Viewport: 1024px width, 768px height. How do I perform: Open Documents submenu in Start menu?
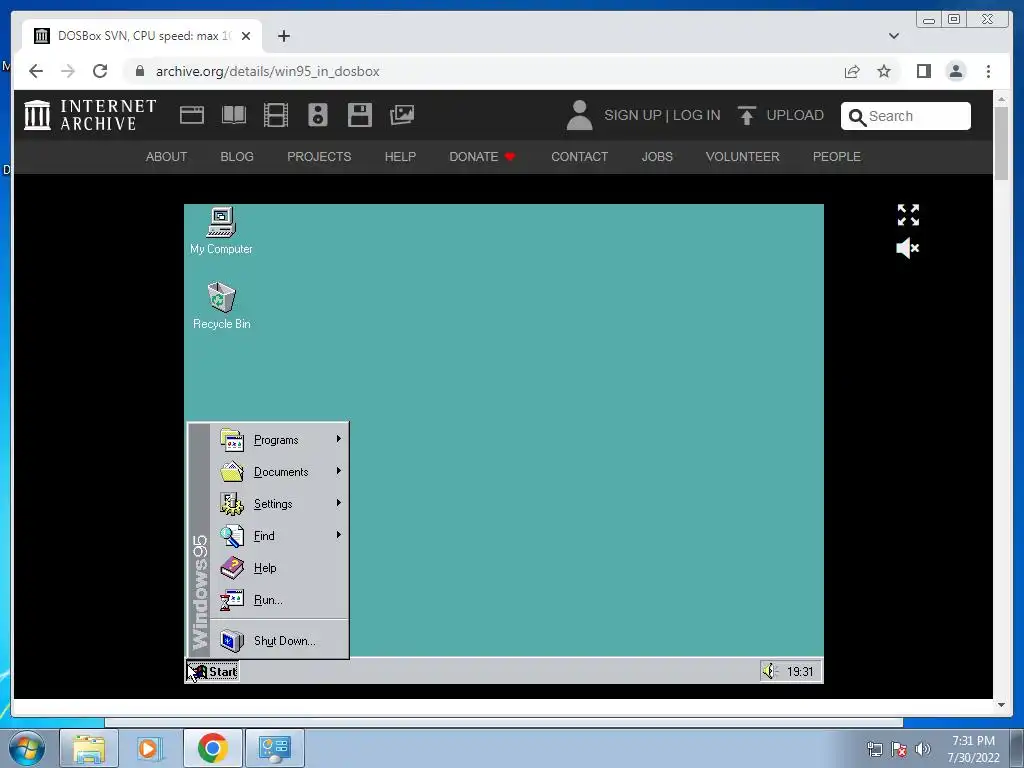point(281,472)
